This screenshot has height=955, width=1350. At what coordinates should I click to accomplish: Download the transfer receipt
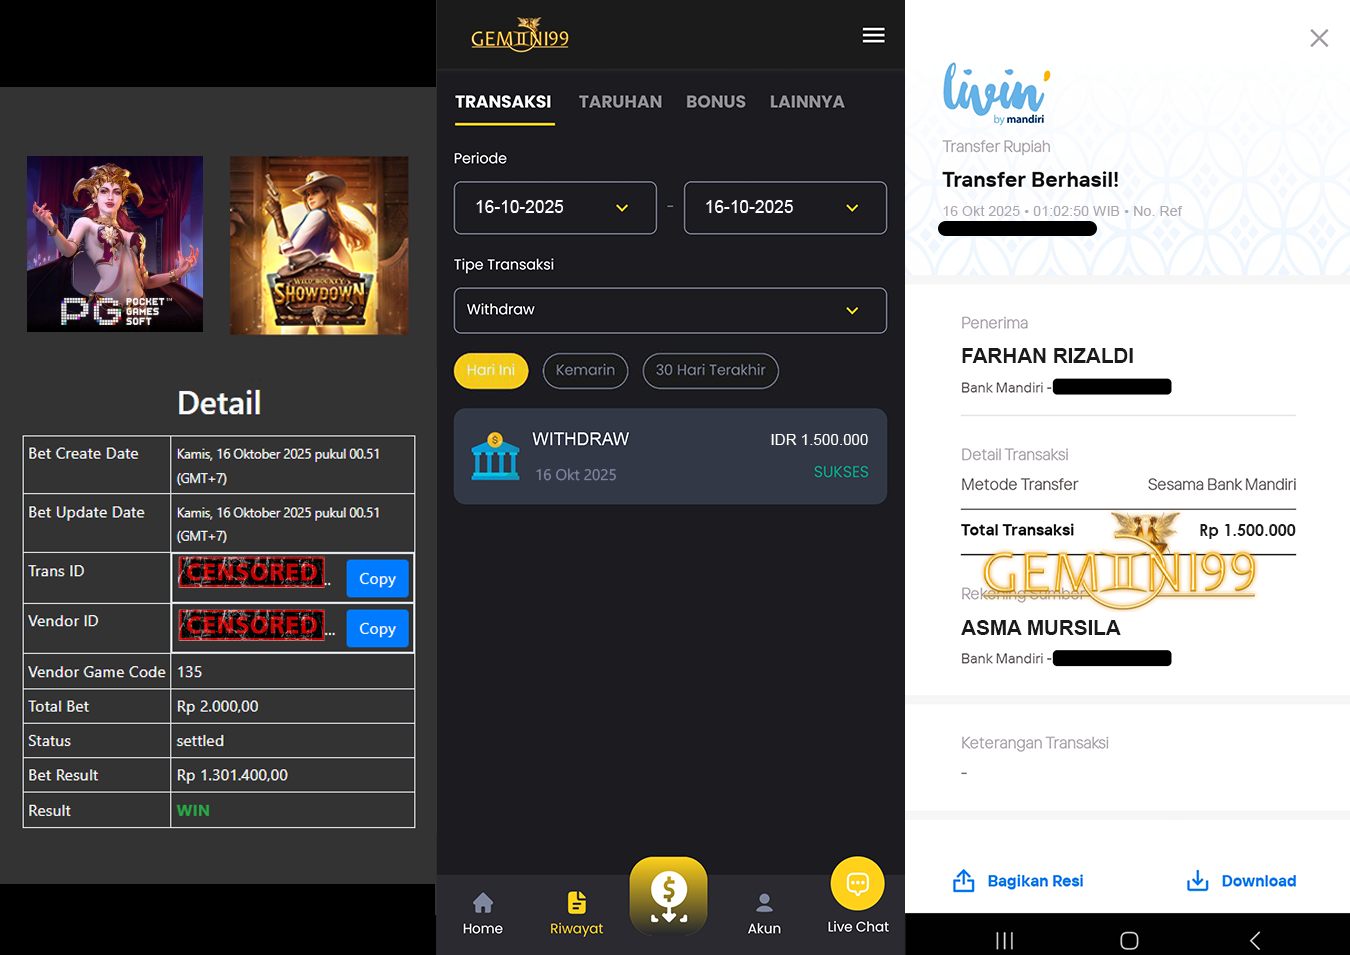coord(1240,880)
